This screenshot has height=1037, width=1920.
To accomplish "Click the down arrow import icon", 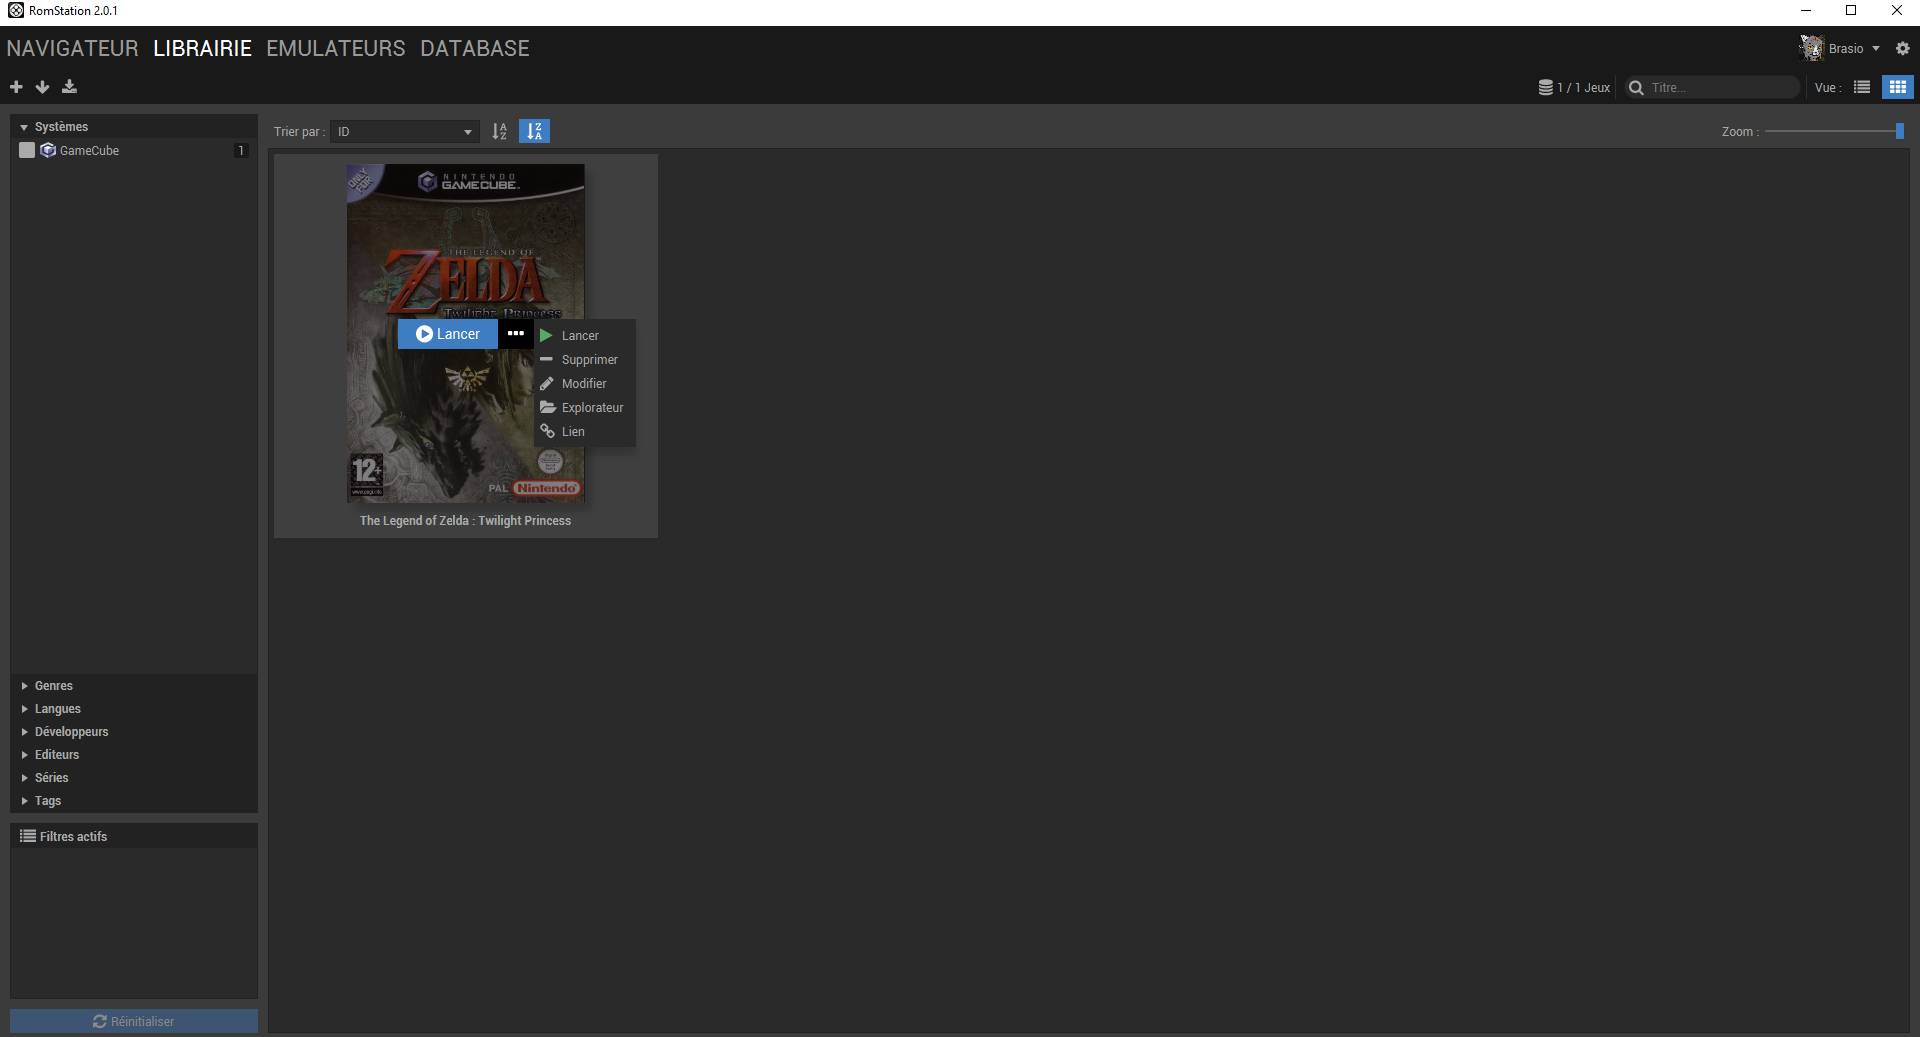I will pos(42,87).
